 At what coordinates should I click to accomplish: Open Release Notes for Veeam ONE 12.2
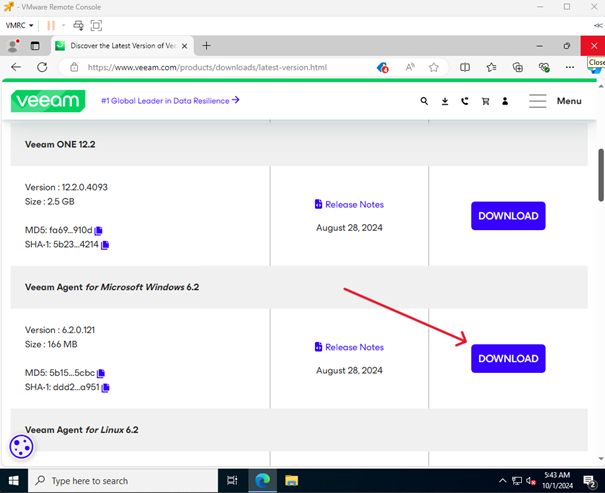(x=349, y=204)
